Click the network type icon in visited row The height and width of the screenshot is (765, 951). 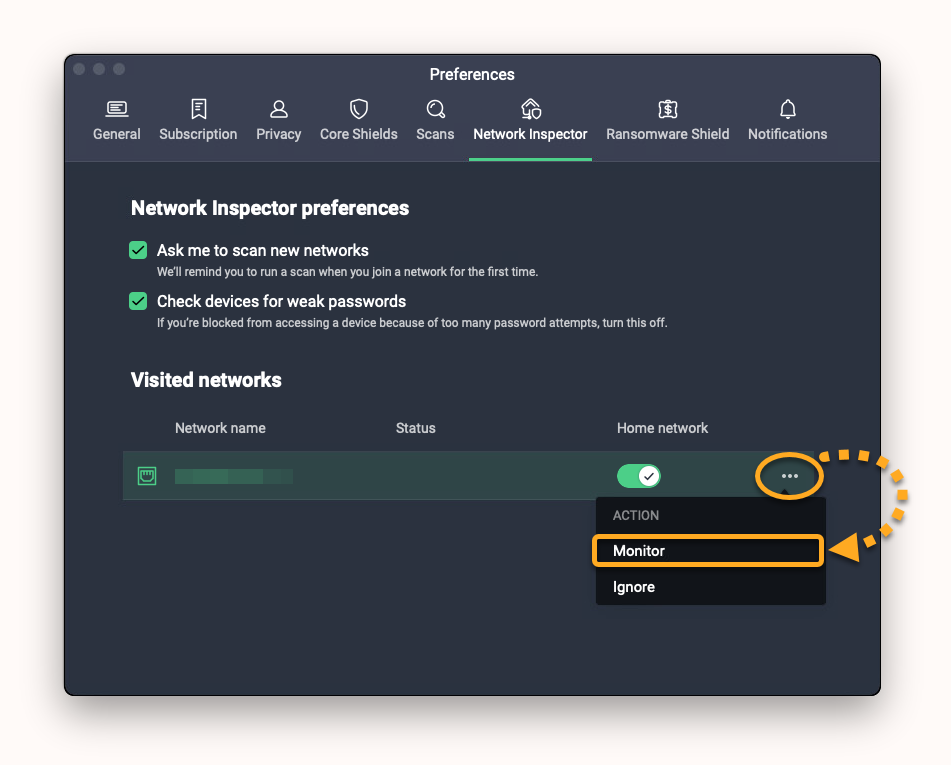coord(147,476)
